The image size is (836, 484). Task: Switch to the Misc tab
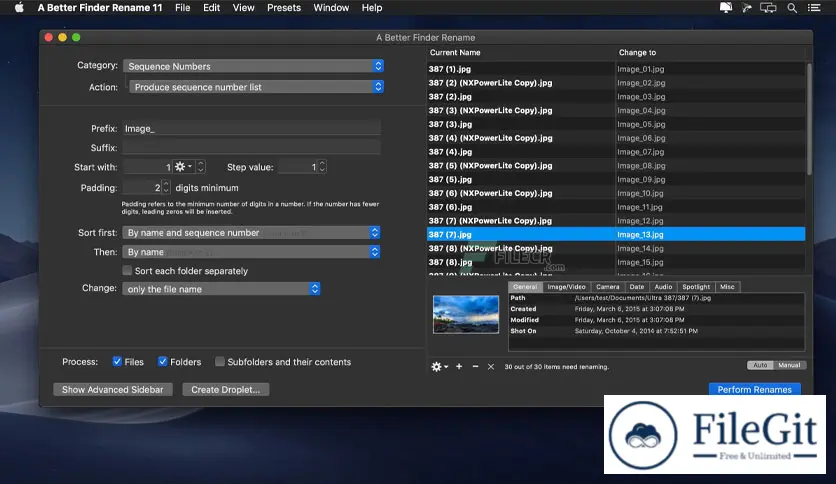(727, 287)
